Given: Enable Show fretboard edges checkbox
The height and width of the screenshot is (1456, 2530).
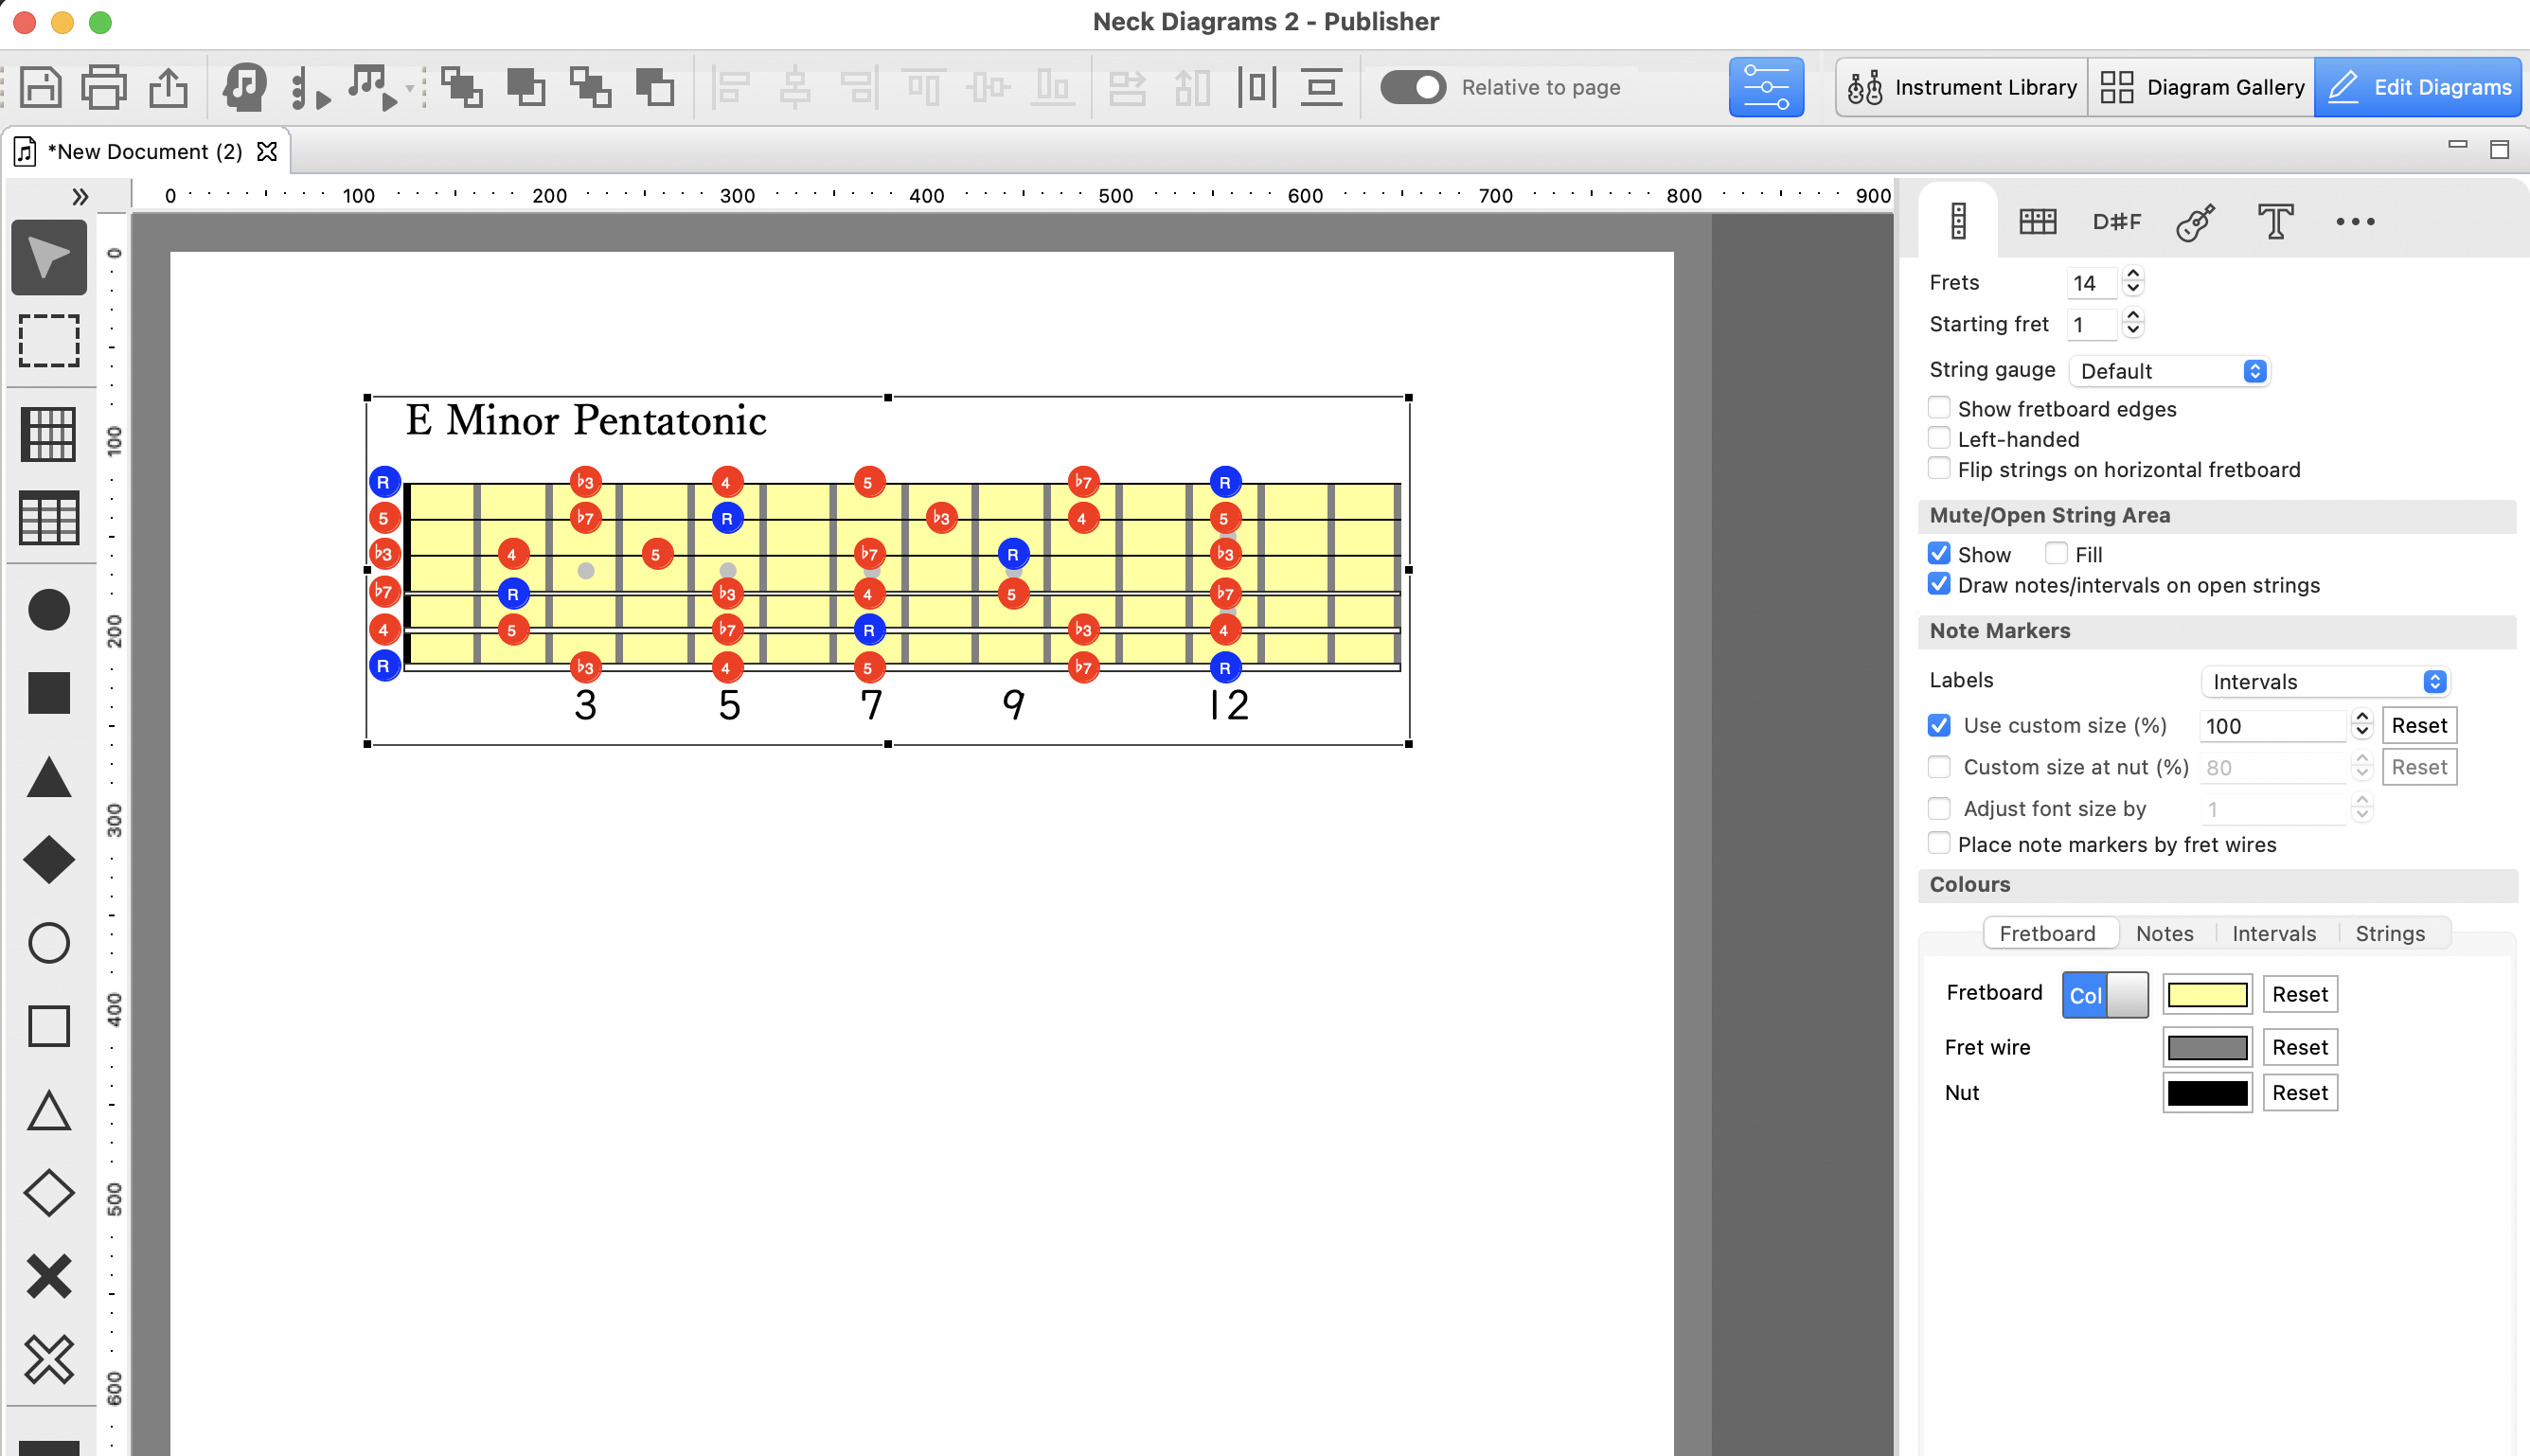Looking at the screenshot, I should [1939, 408].
